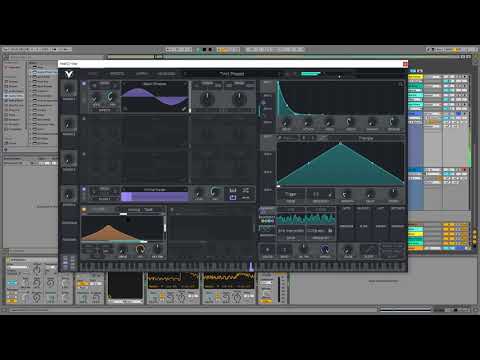The image size is (480, 360).
Task: Toggle sample keytrack icon
Action: point(233,190)
